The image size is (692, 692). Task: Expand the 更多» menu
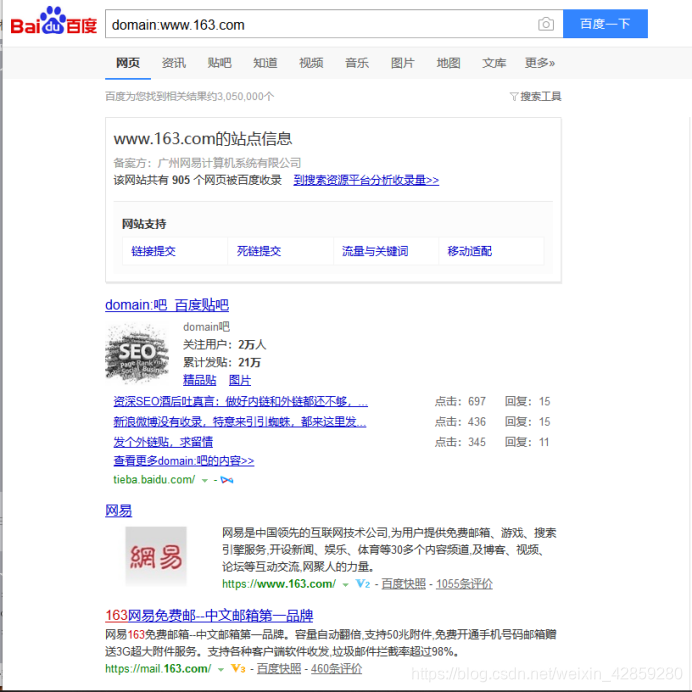(x=540, y=63)
